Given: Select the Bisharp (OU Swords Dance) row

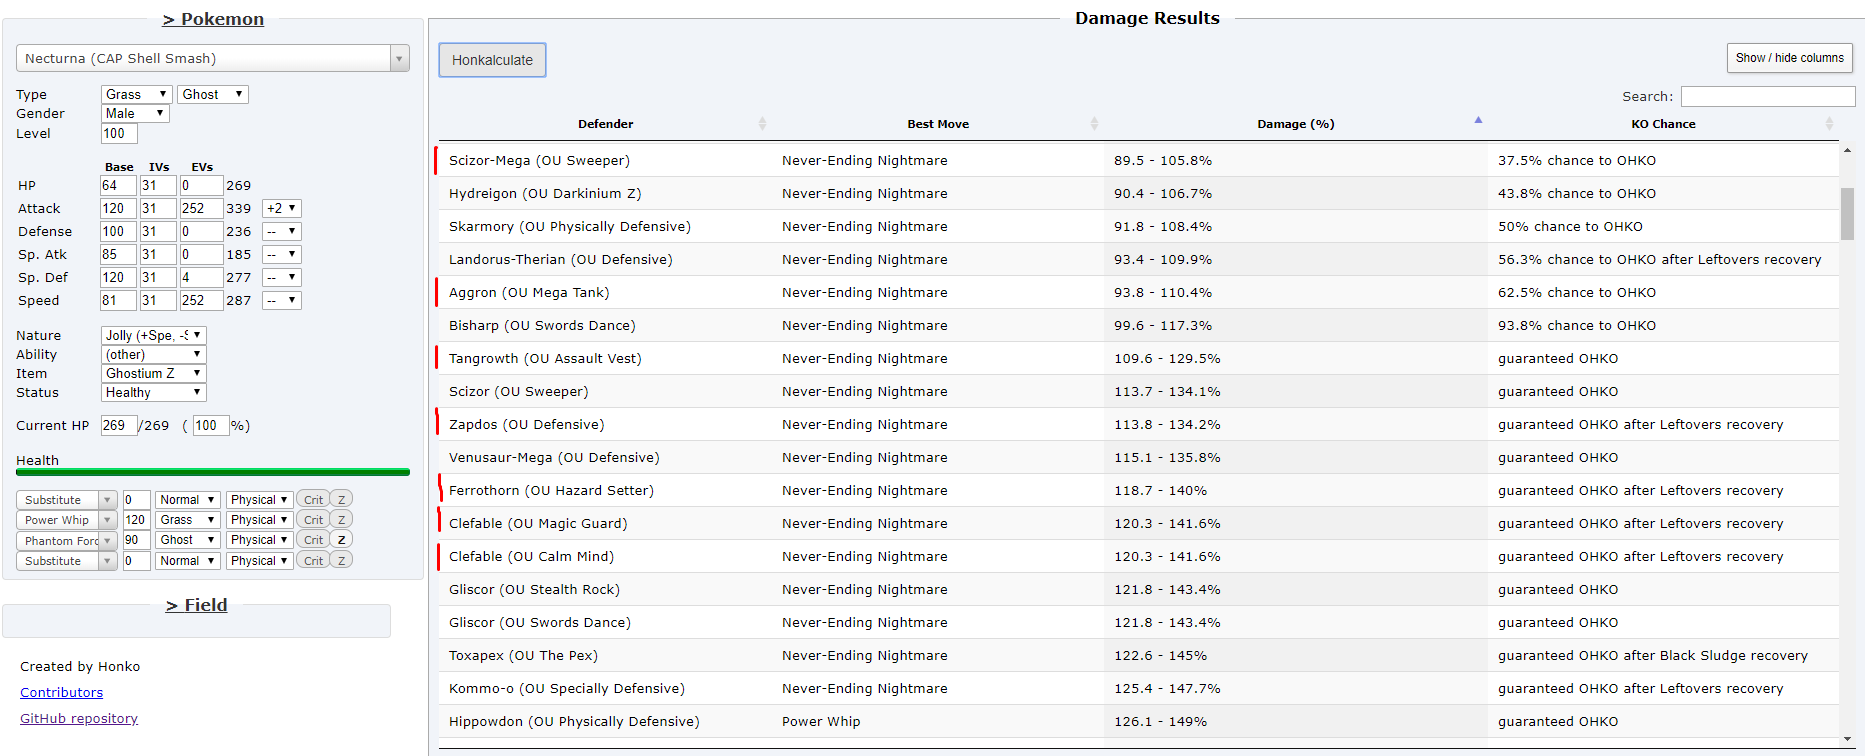Looking at the screenshot, I should tap(1138, 325).
